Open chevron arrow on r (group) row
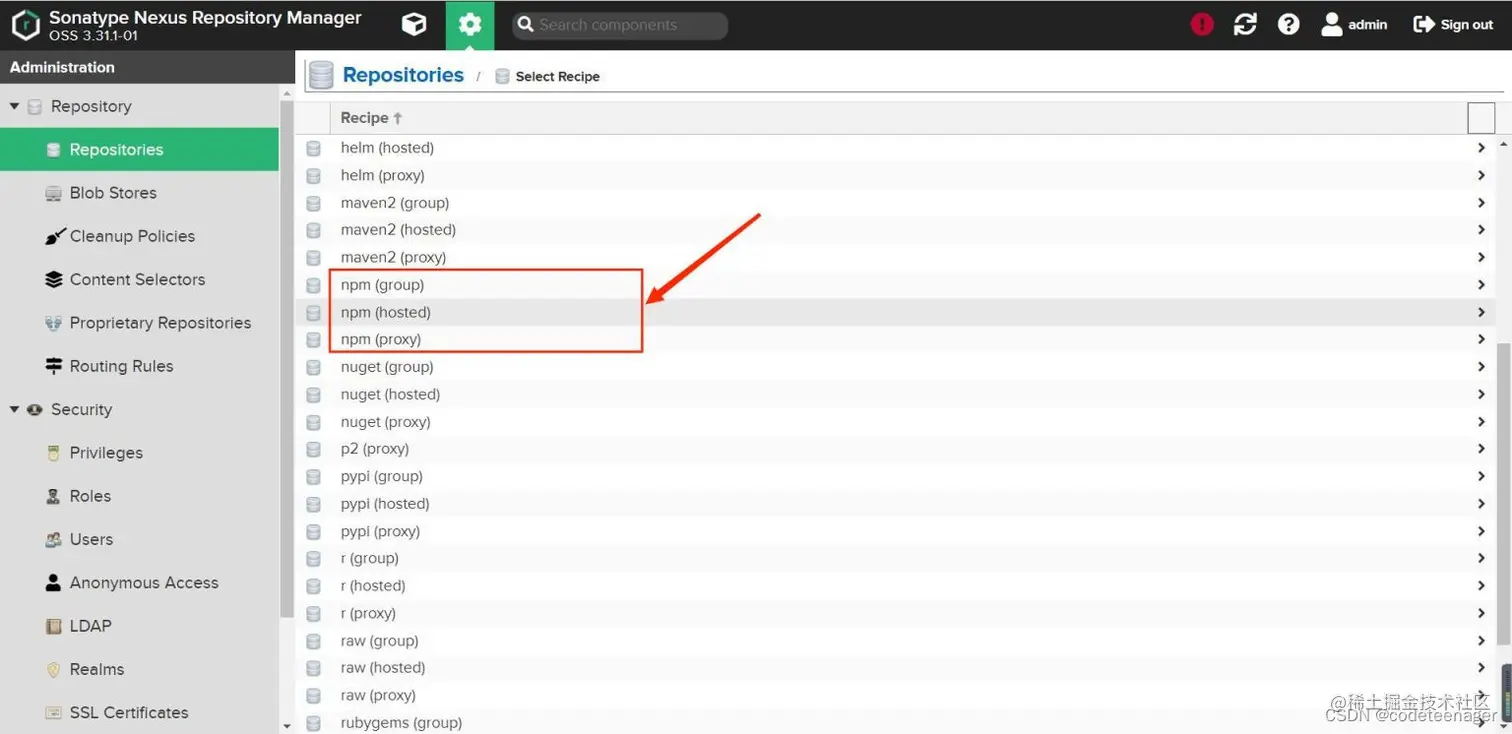Screen dimensions: 1512x734 [x=1481, y=558]
